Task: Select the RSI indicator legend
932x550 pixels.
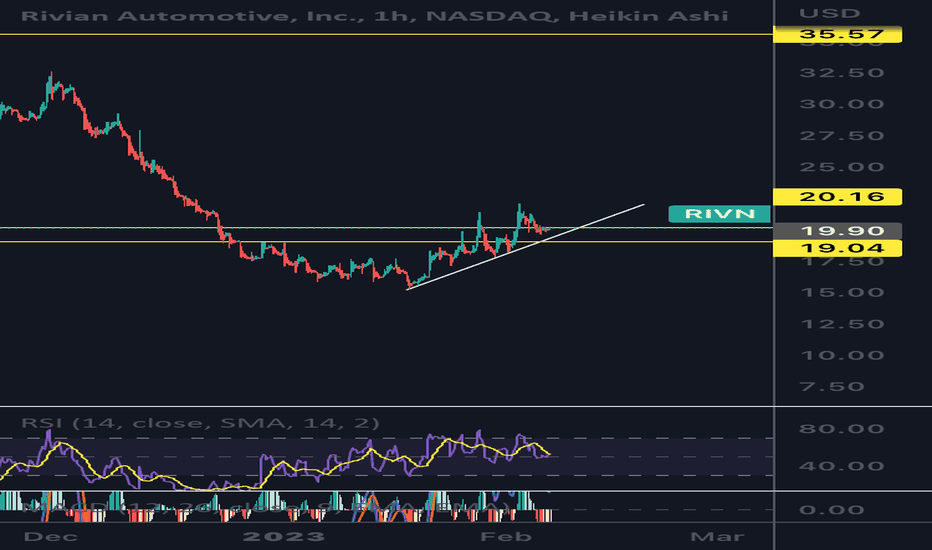Action: 200,423
